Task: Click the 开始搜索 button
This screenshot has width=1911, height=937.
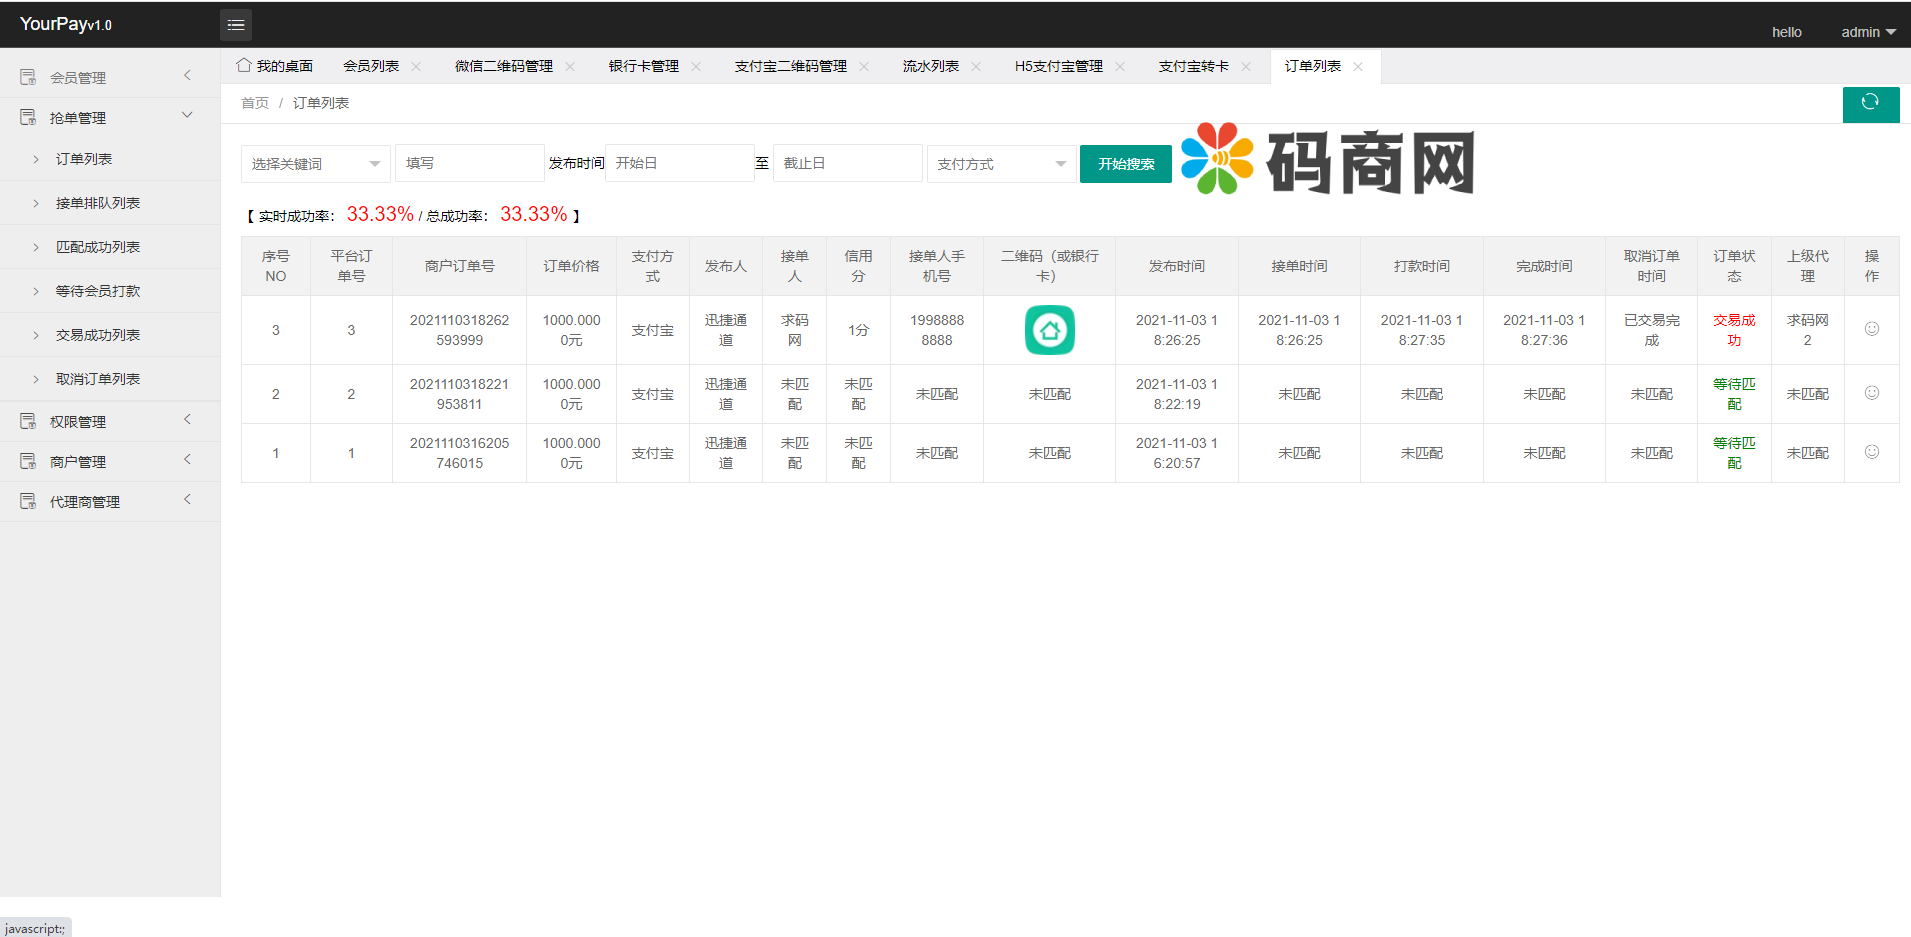Action: [1125, 164]
